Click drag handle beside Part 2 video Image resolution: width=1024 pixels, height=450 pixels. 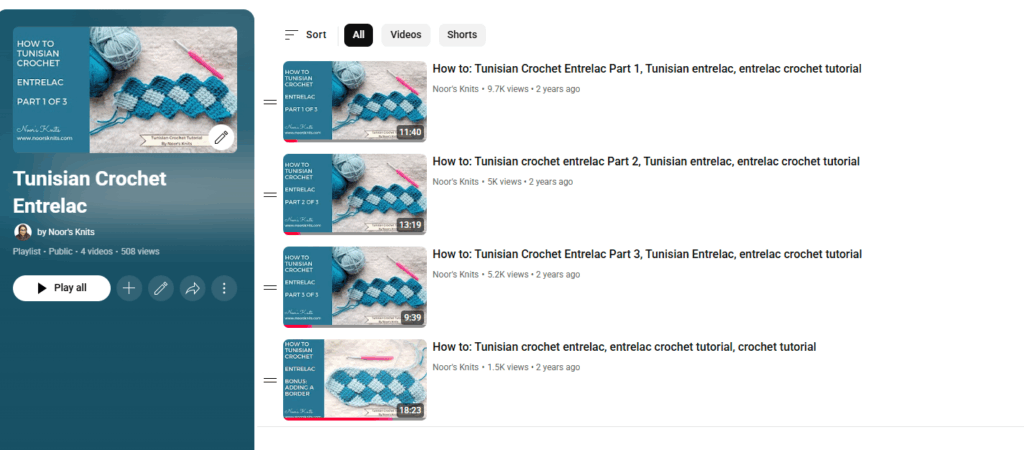point(269,195)
